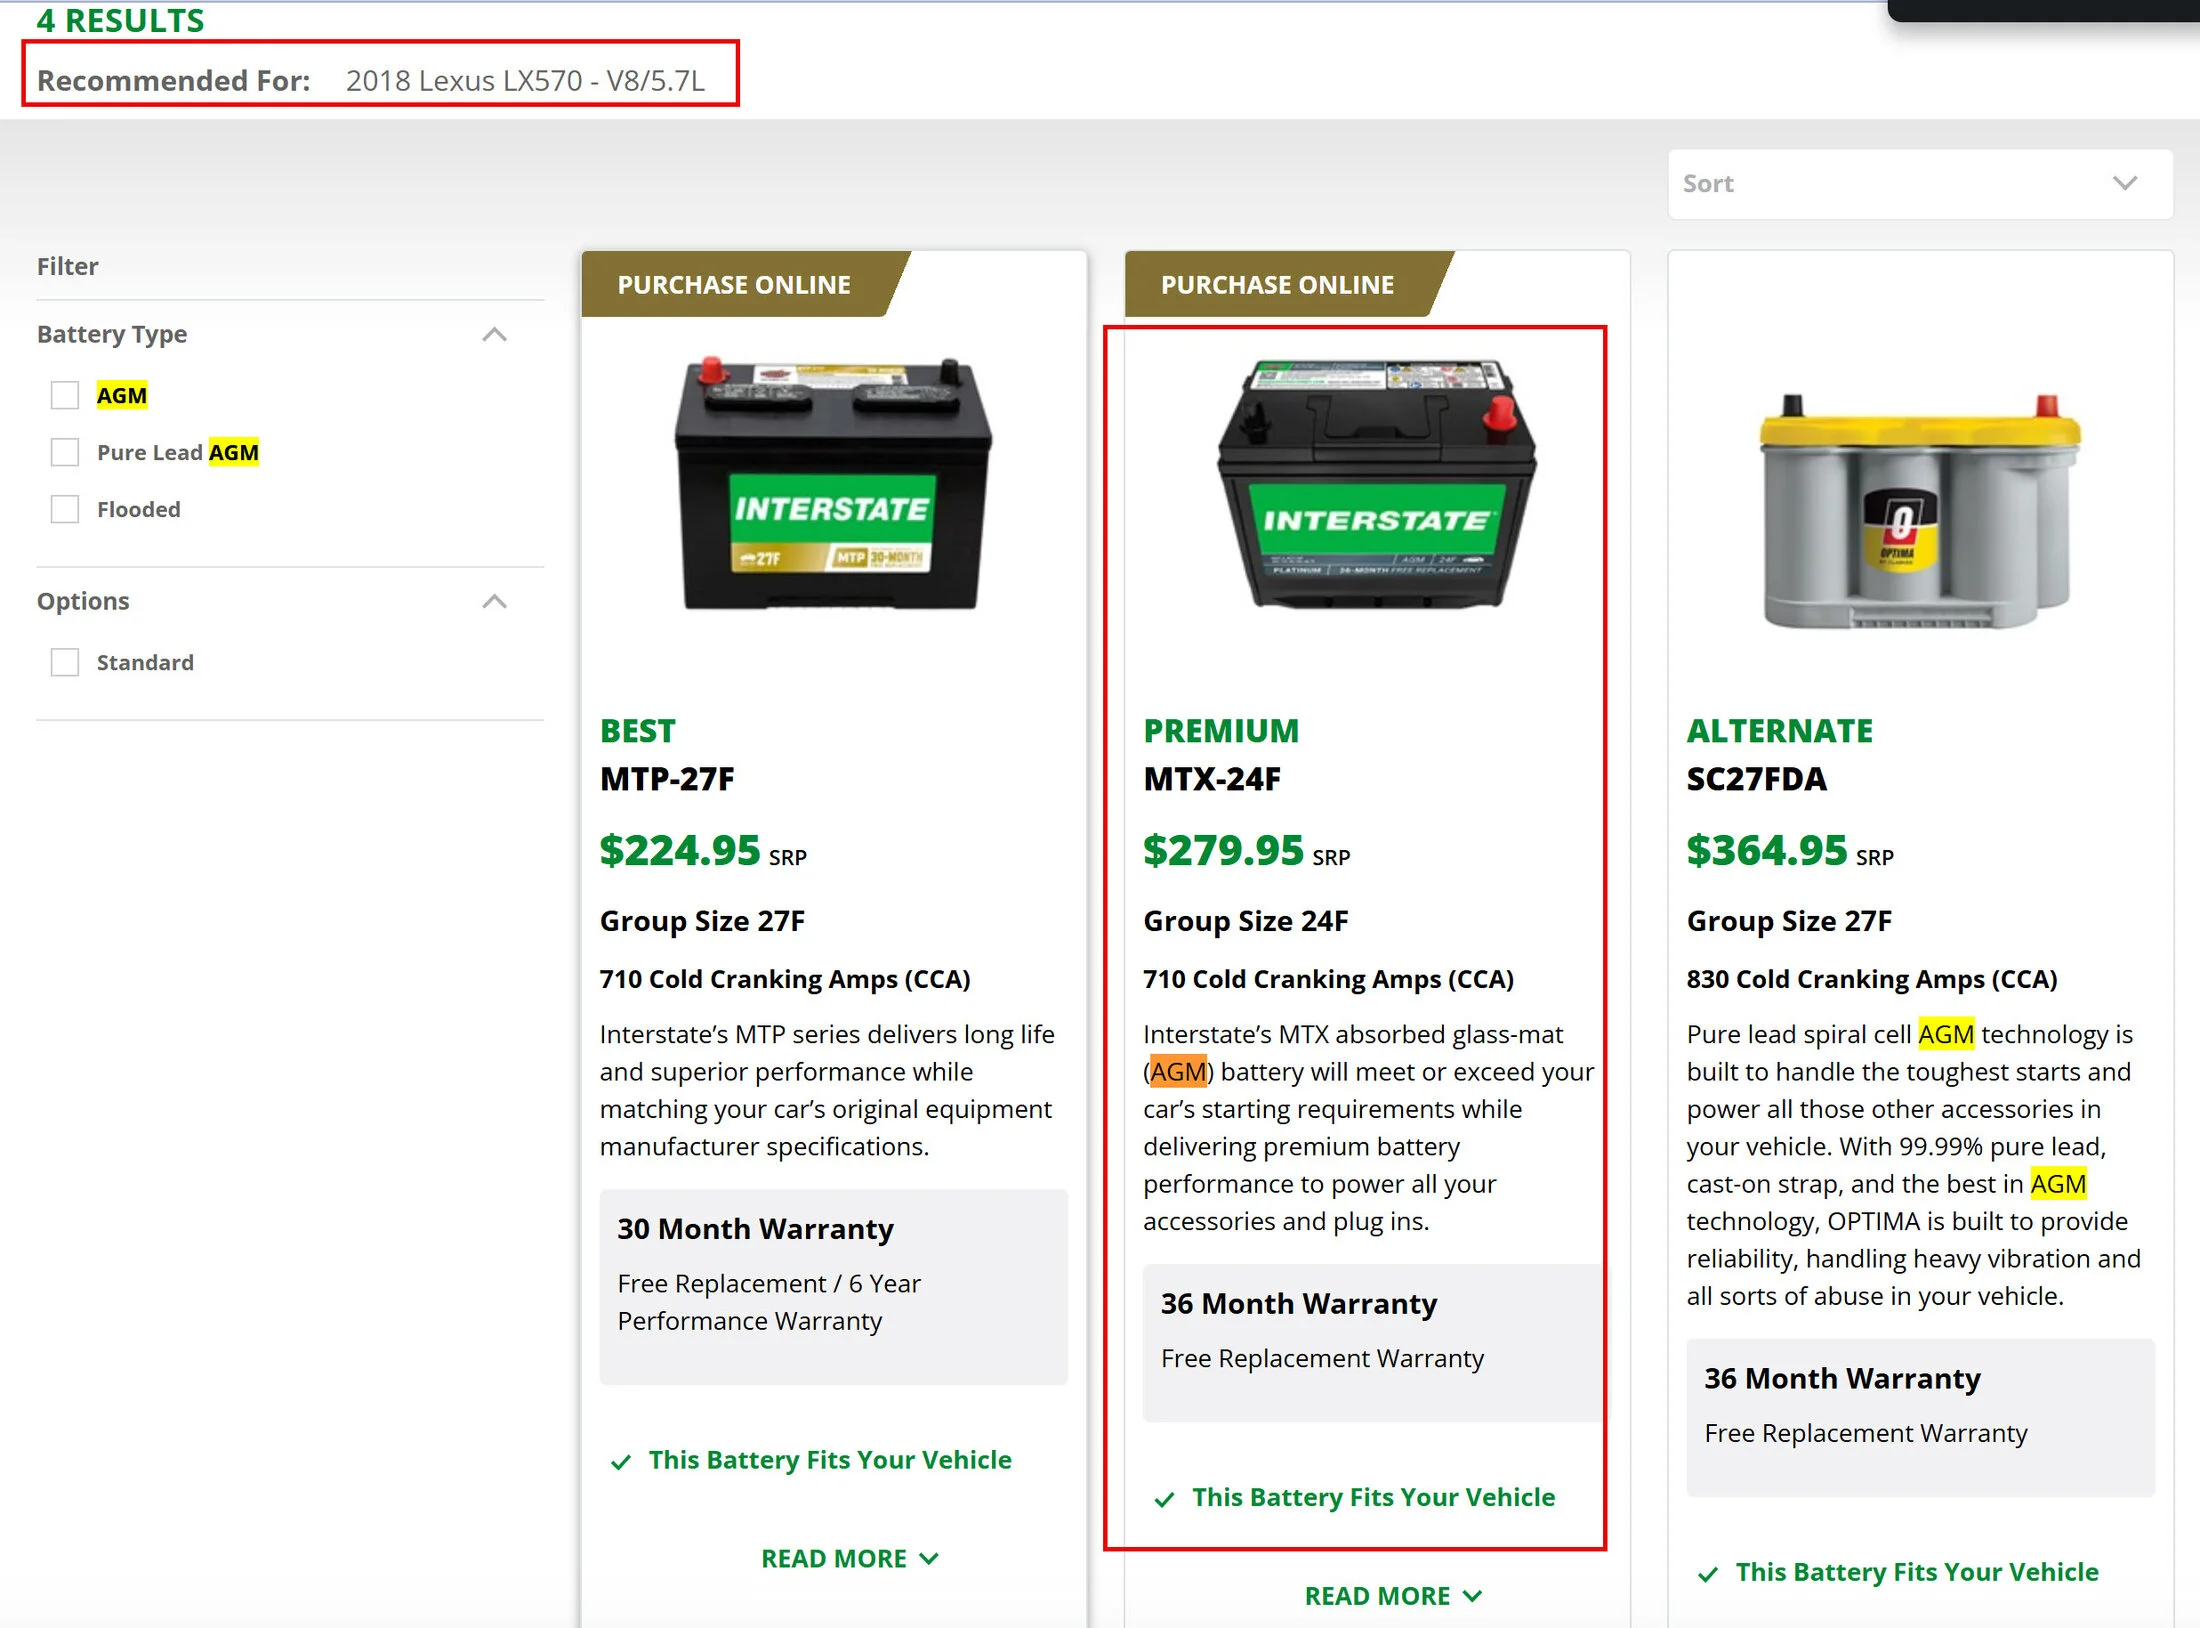Click the PREMIUM tier label

click(1220, 730)
